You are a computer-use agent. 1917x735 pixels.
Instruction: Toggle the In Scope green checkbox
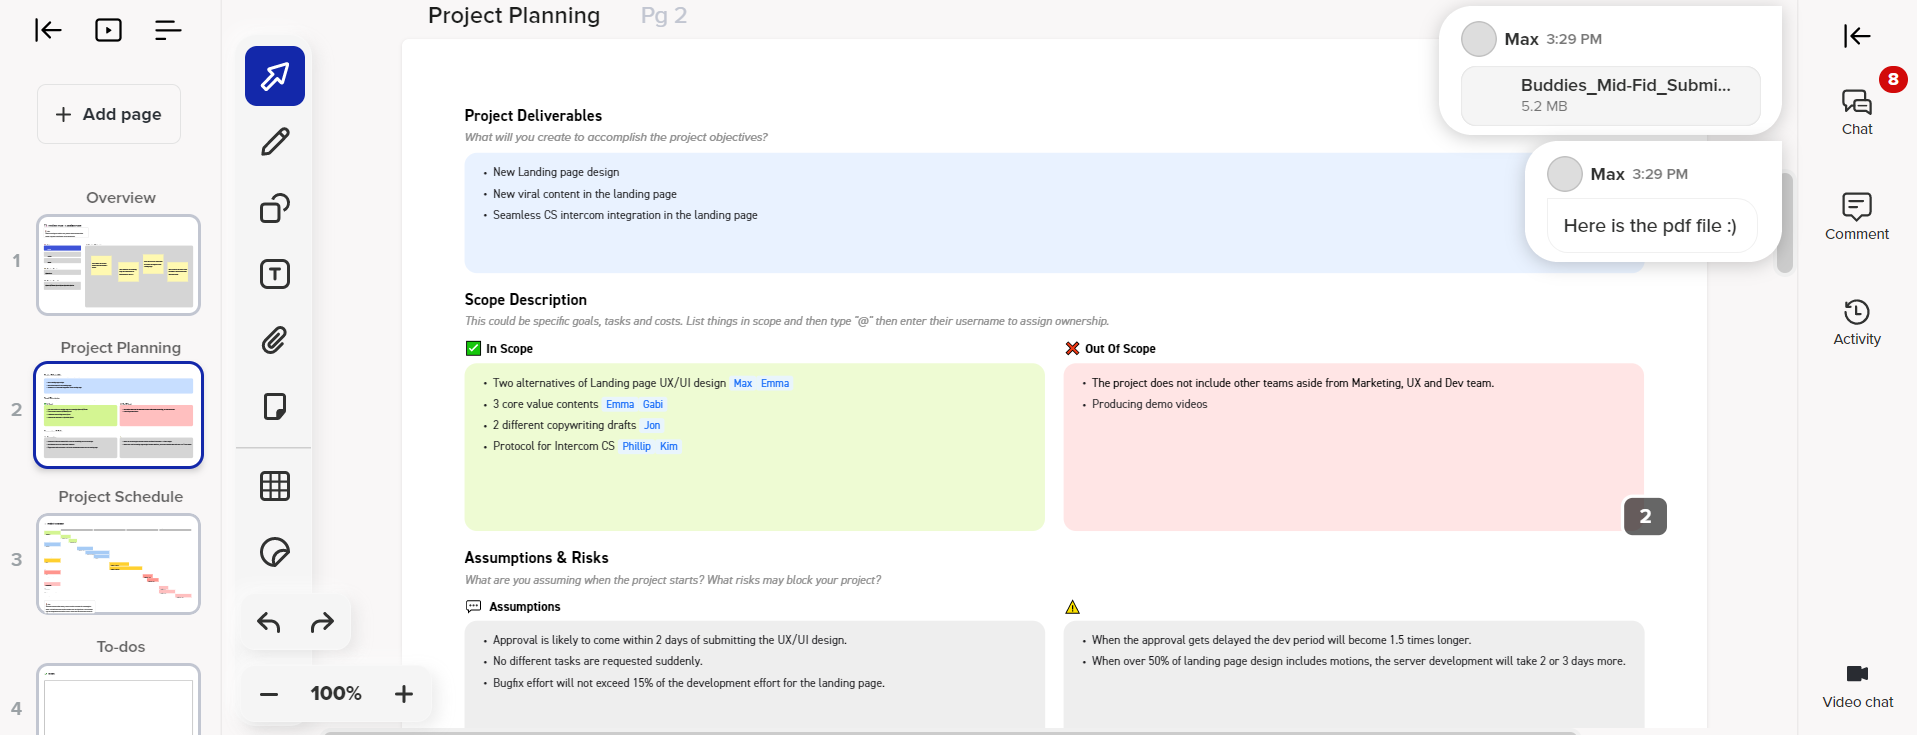pyautogui.click(x=474, y=349)
